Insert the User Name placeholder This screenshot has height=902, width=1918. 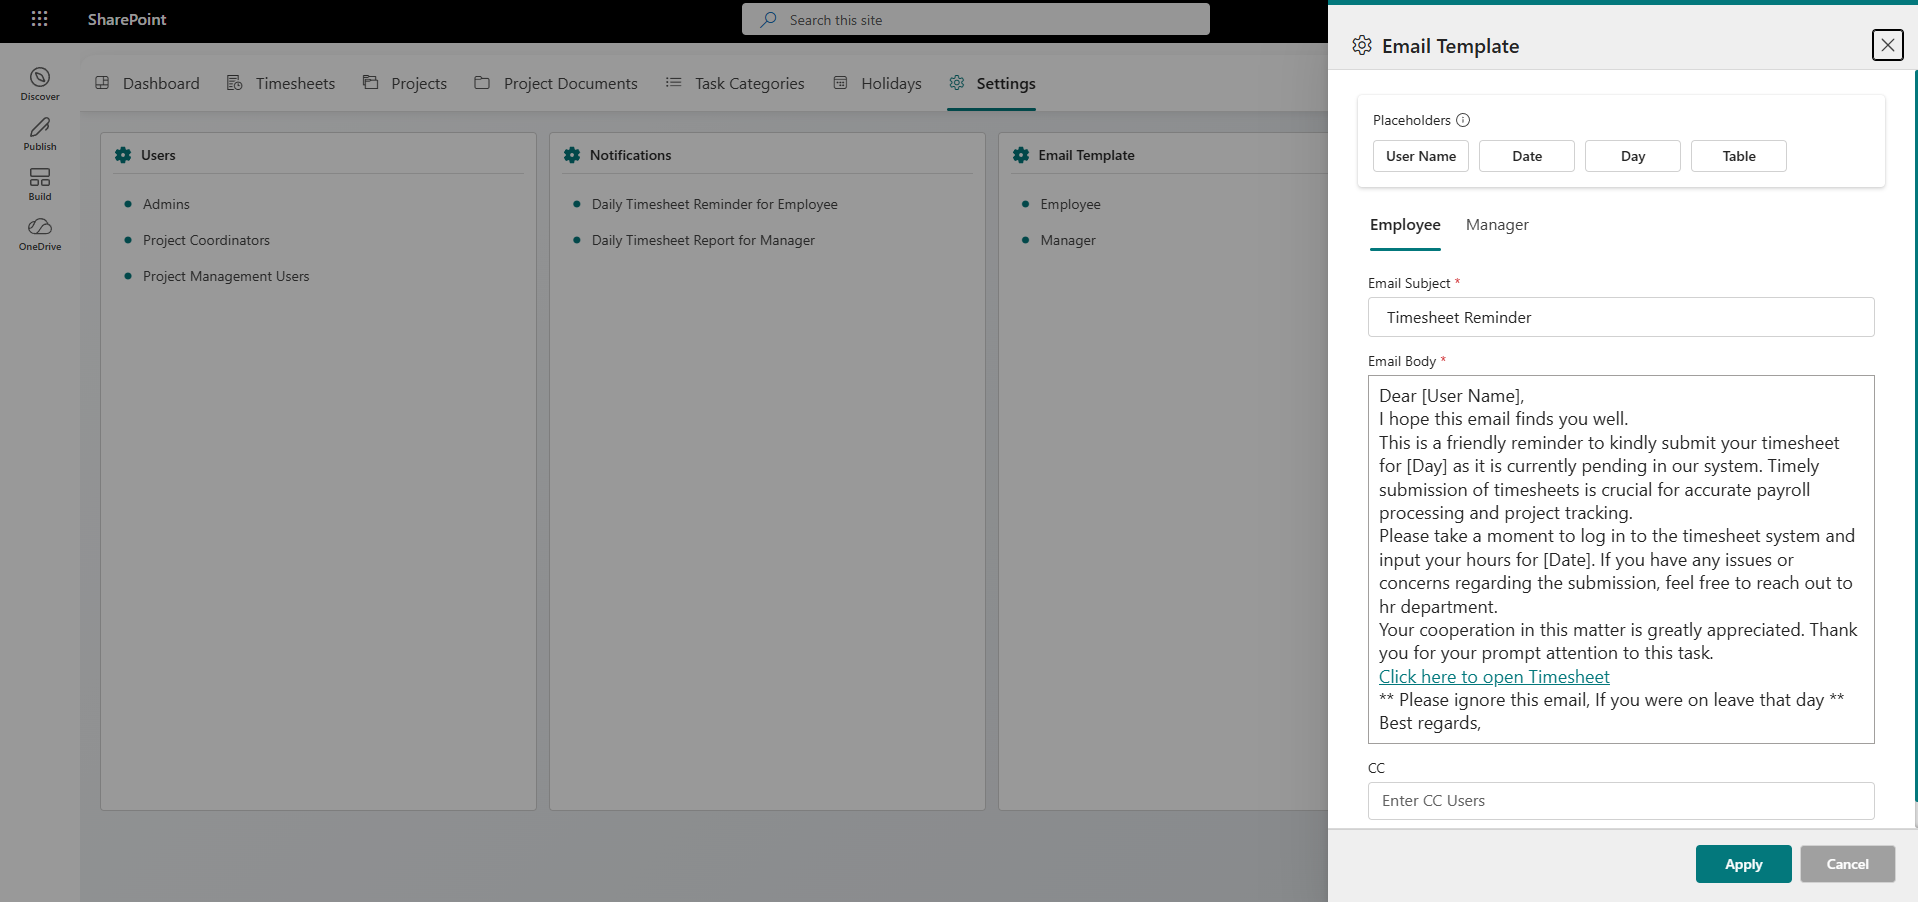[x=1421, y=156]
